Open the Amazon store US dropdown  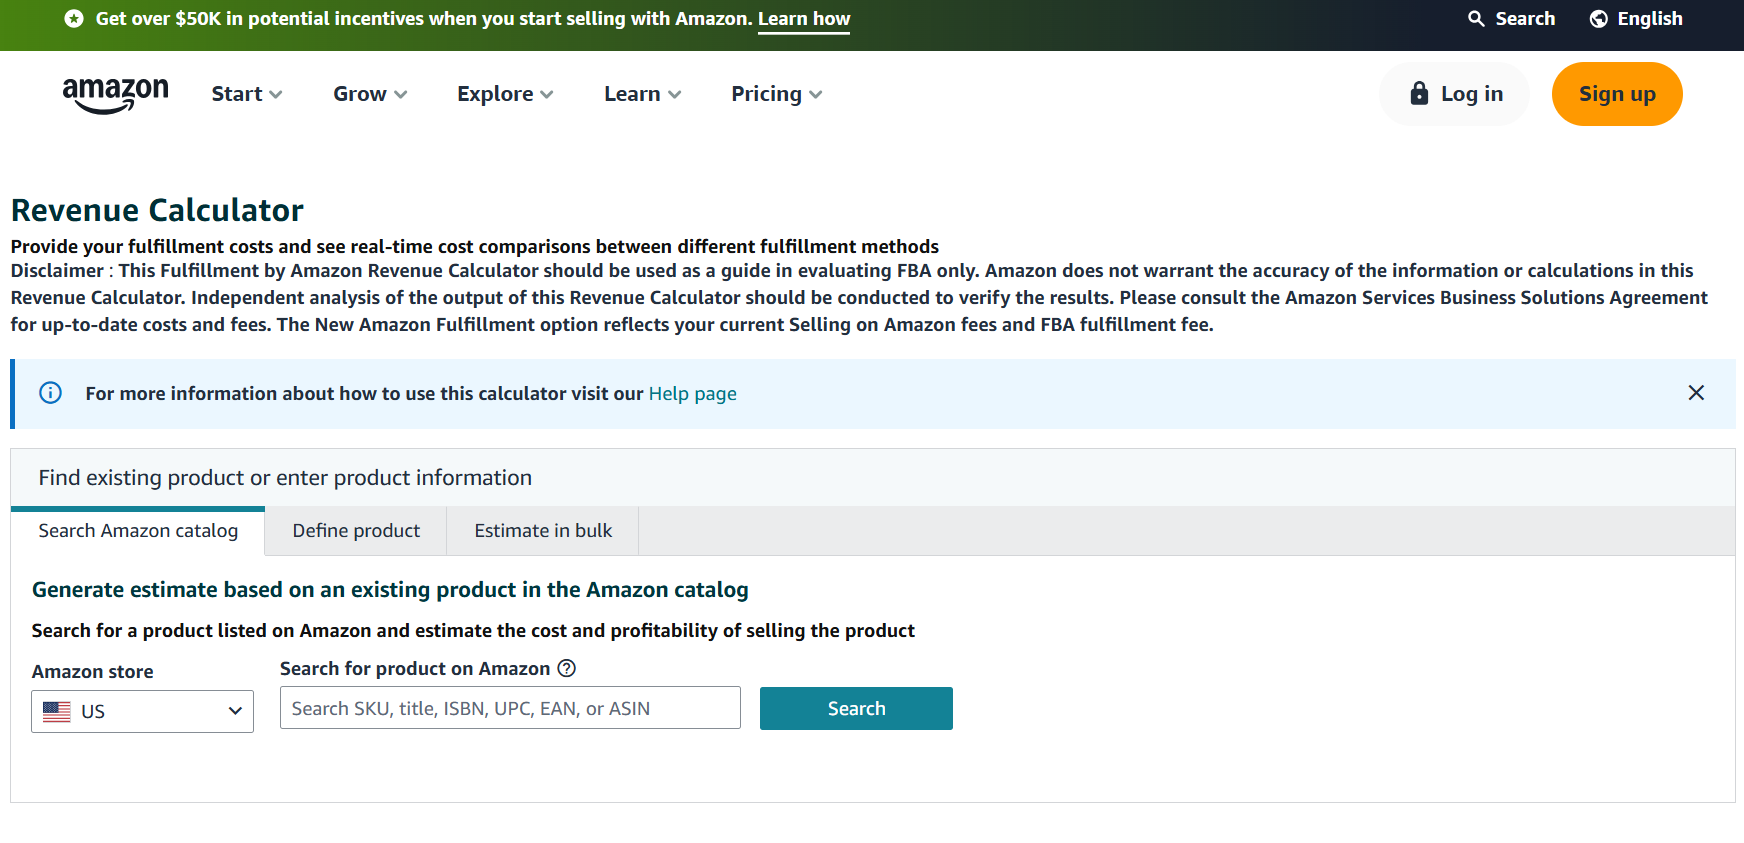[x=142, y=711]
